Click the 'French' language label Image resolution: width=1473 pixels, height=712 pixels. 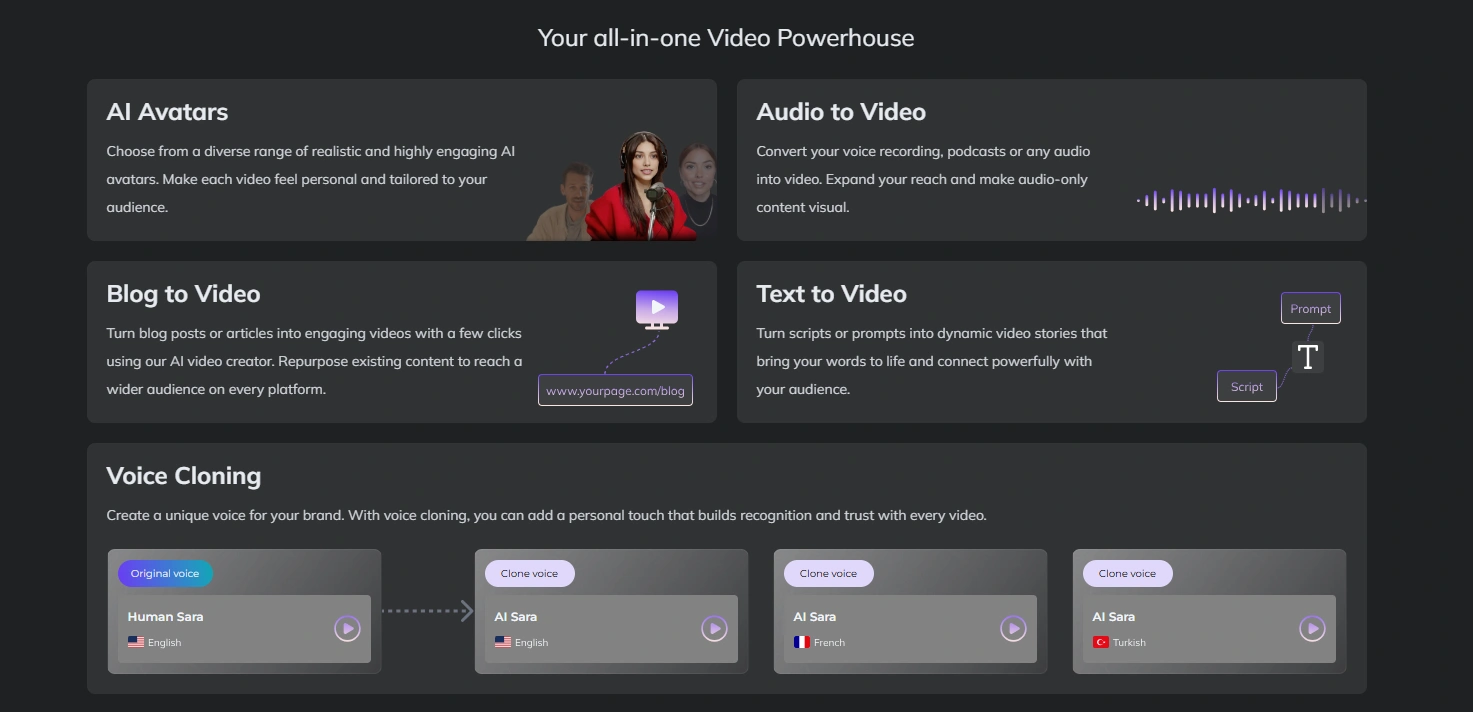point(829,643)
